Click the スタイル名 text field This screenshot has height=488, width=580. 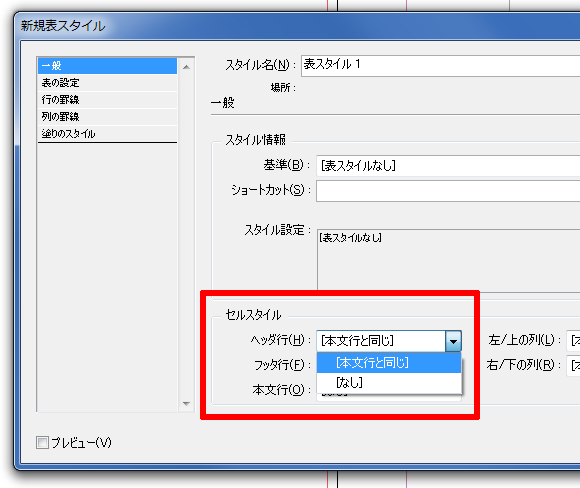pyautogui.click(x=440, y=66)
